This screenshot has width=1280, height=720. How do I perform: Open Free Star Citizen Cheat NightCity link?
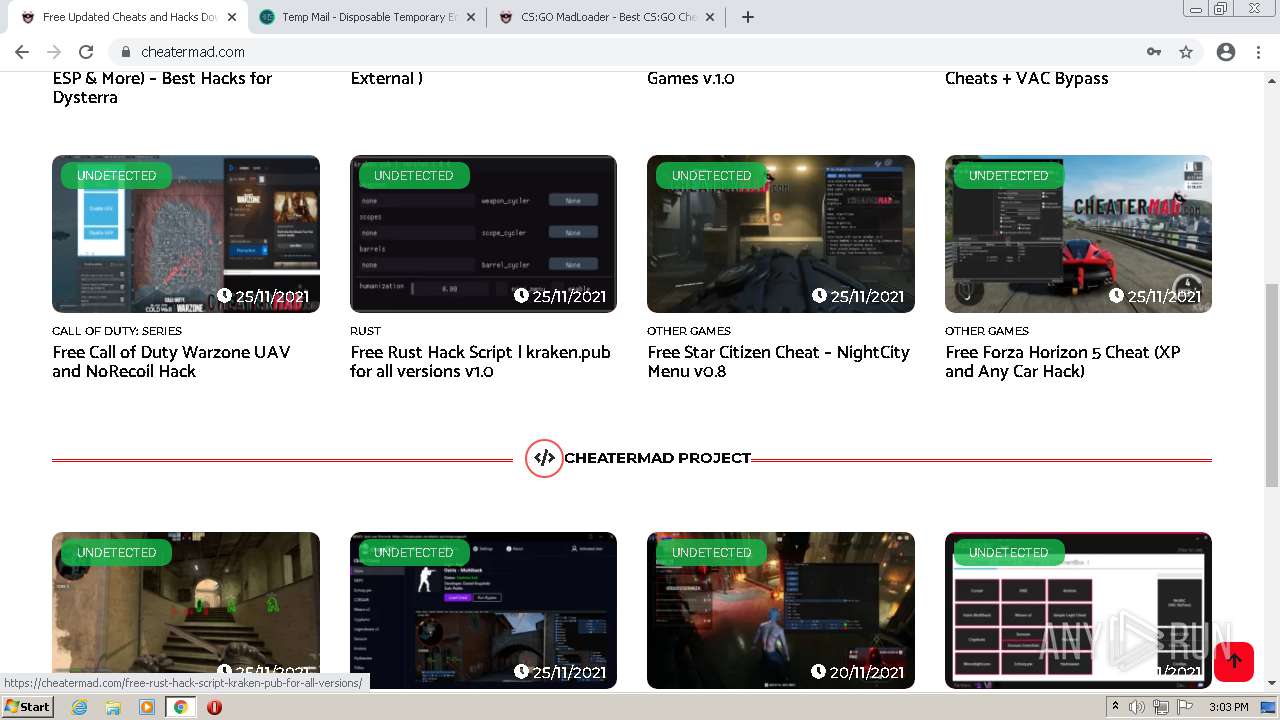click(778, 362)
